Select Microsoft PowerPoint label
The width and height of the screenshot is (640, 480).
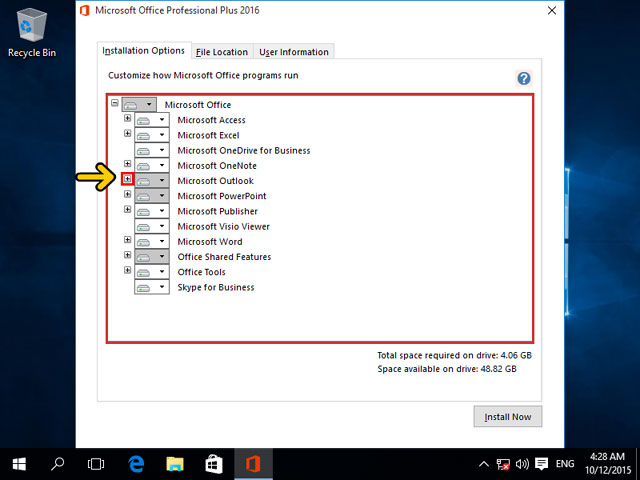tap(222, 196)
